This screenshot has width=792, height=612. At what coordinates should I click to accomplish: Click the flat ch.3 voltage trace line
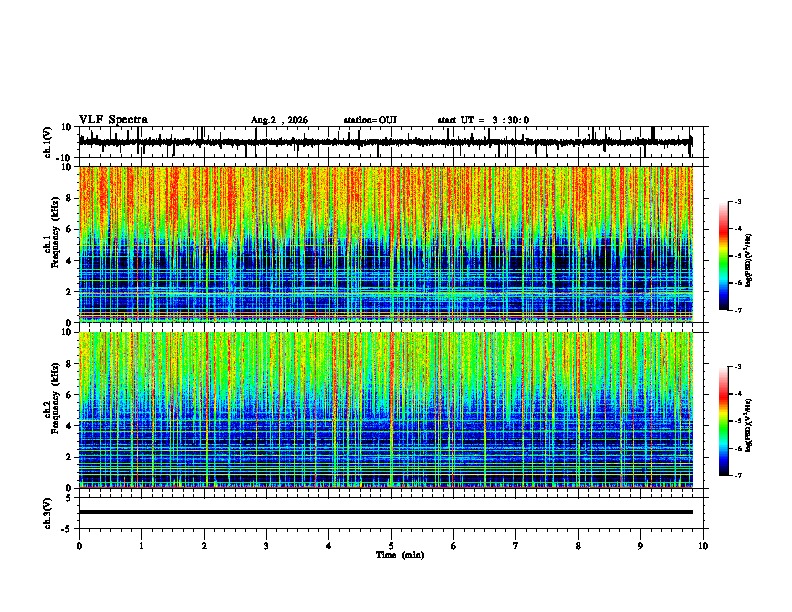click(386, 512)
